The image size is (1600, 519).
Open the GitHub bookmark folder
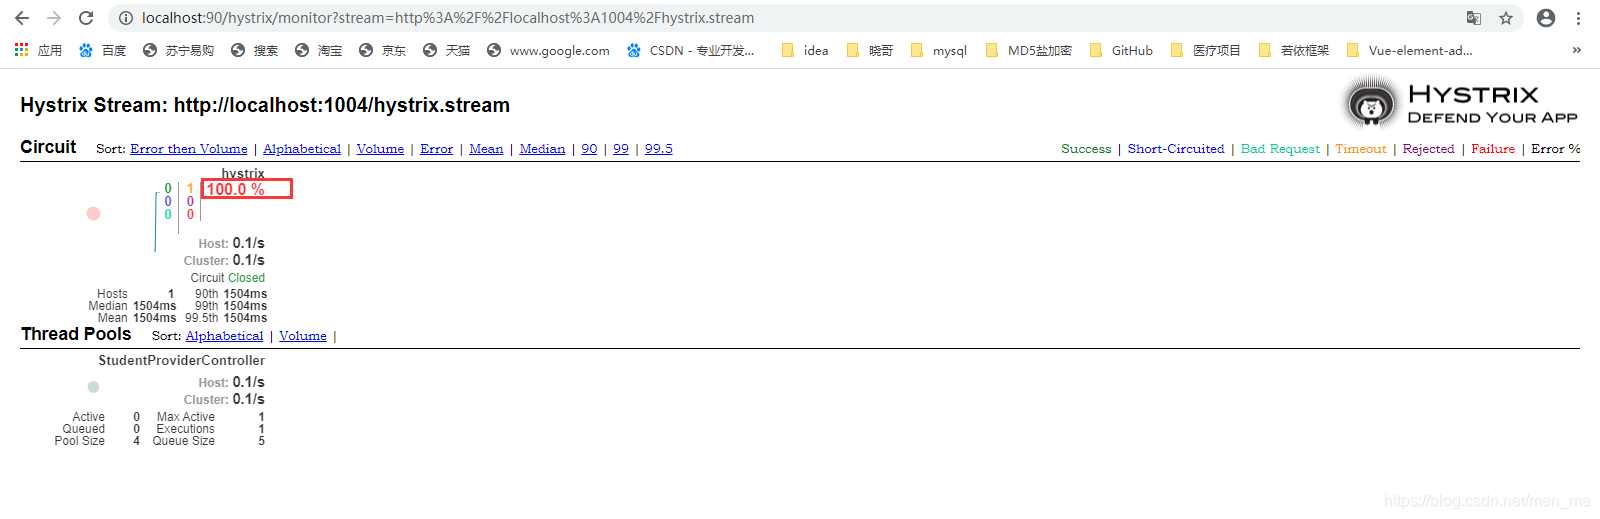tap(1120, 50)
